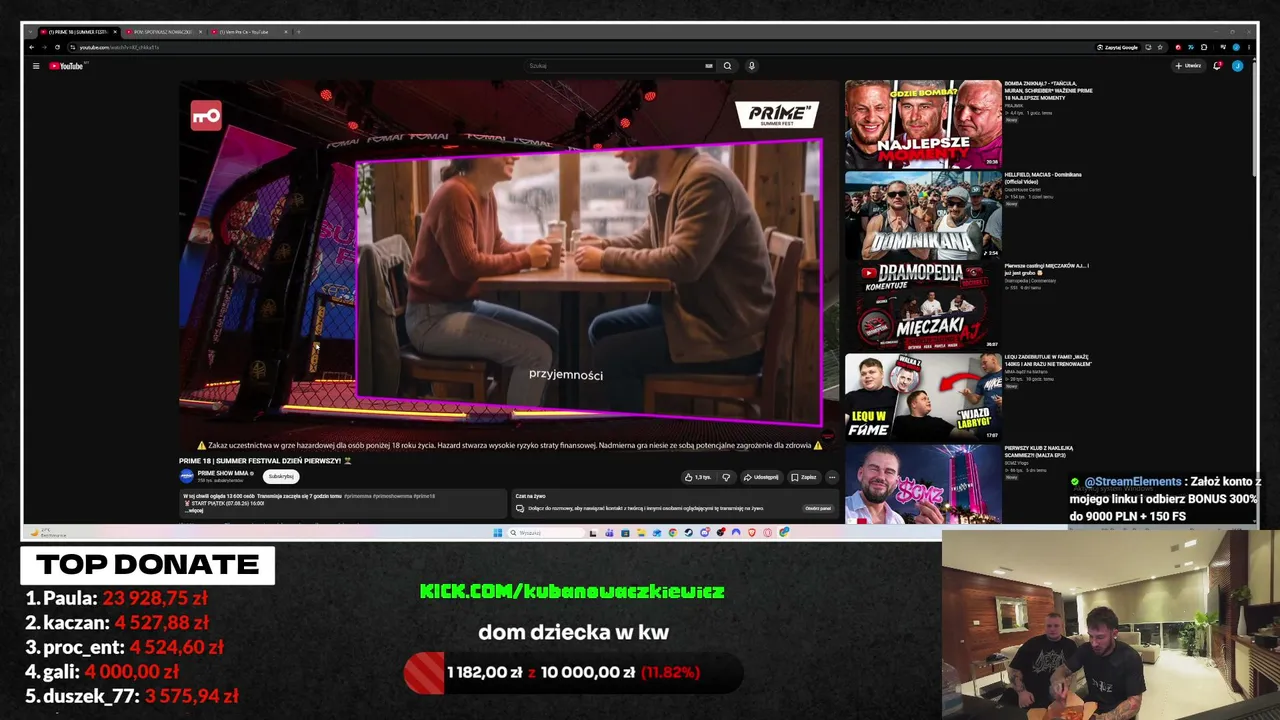Open the #prime18 hashtag link
The image size is (1280, 720).
pos(424,496)
